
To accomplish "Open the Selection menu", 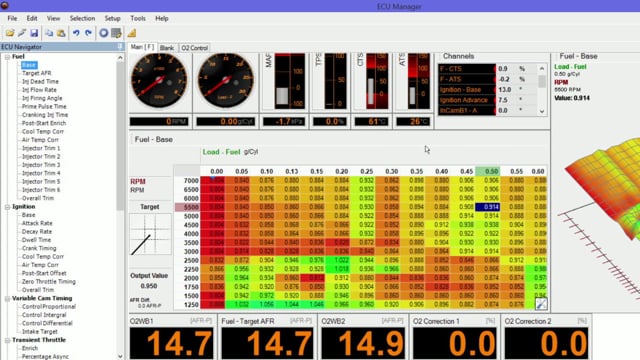I will point(82,18).
